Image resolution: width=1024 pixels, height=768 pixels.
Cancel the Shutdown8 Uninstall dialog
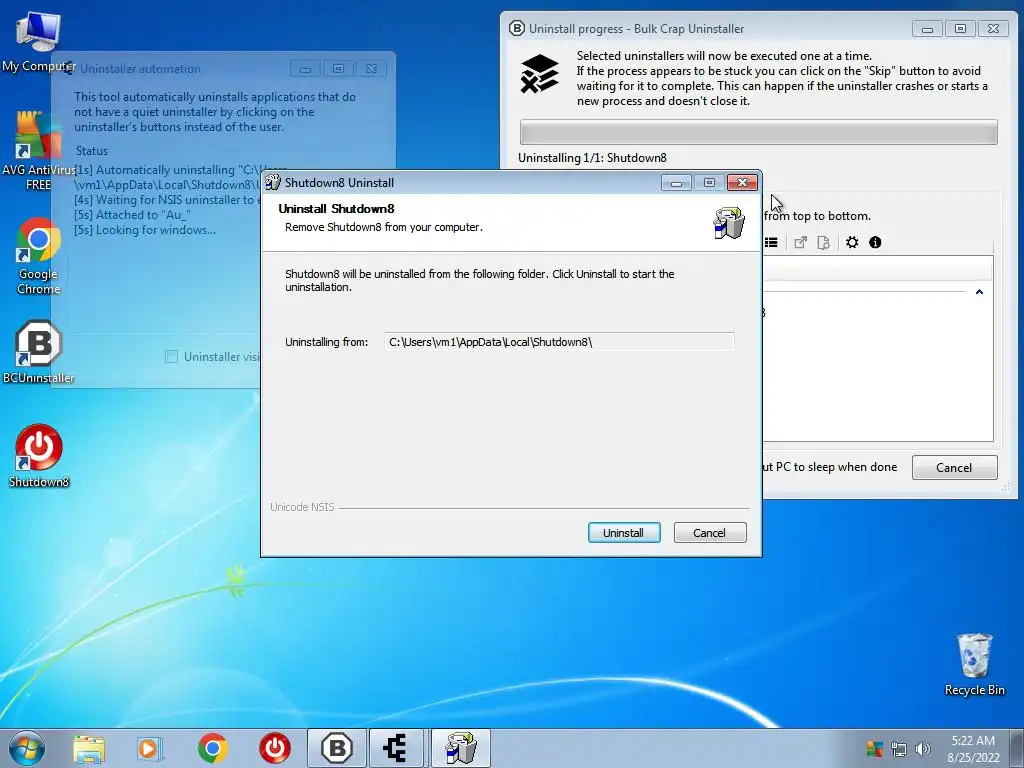click(709, 533)
